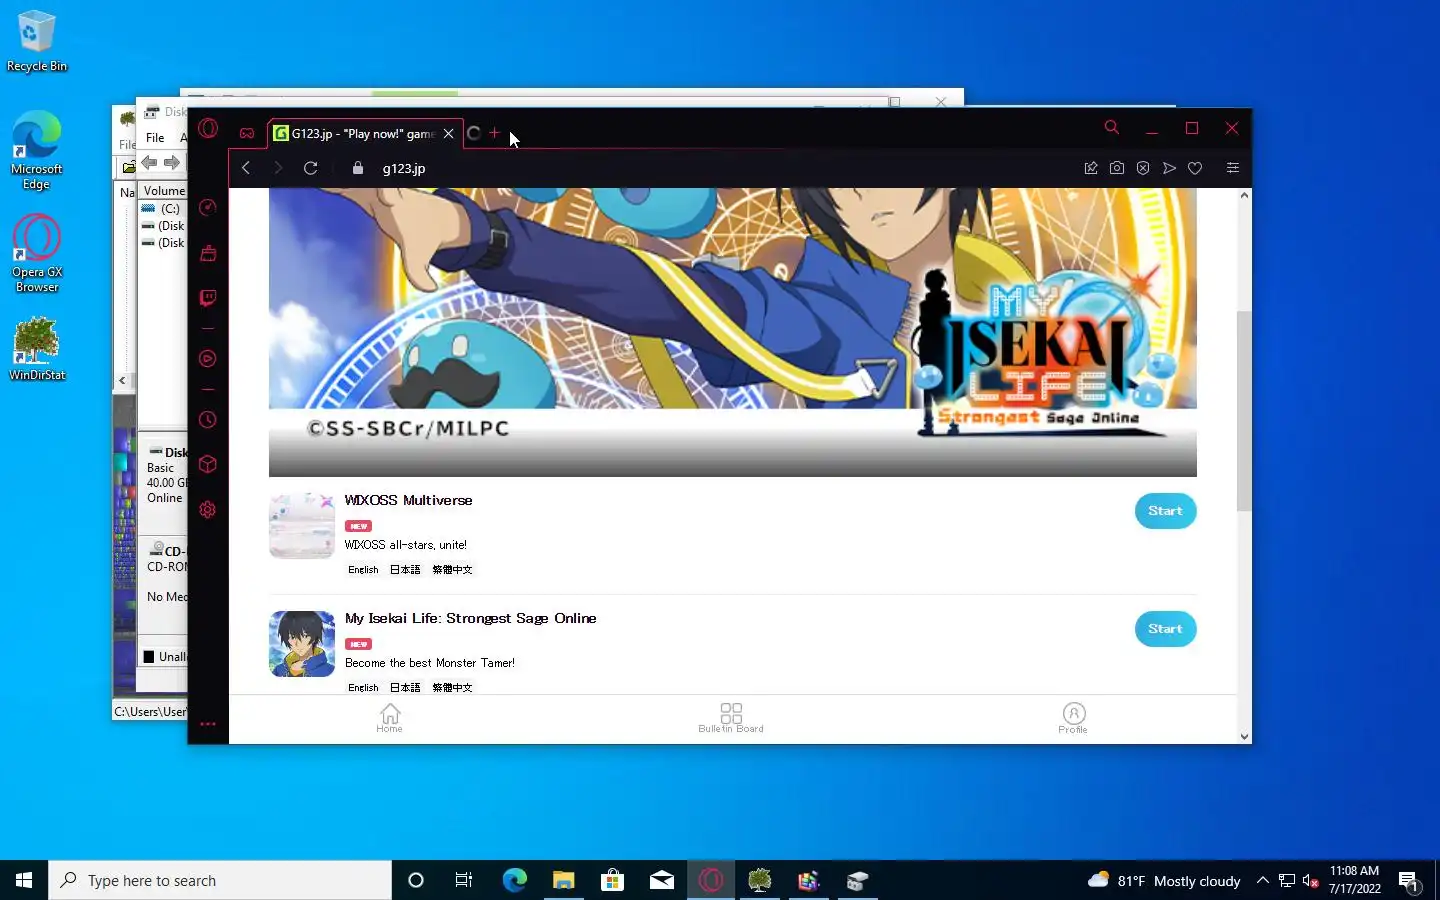Screen dimensions: 1440x900
Task: Bookmark page with heart icon
Action: pyautogui.click(x=1195, y=168)
